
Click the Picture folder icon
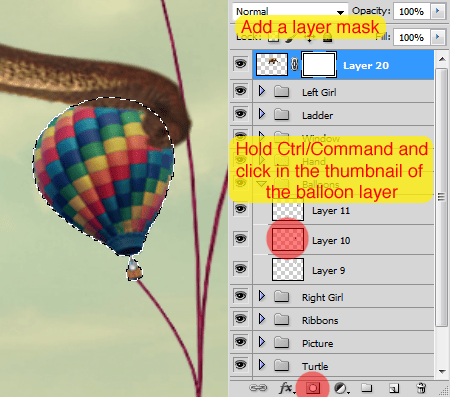281,342
